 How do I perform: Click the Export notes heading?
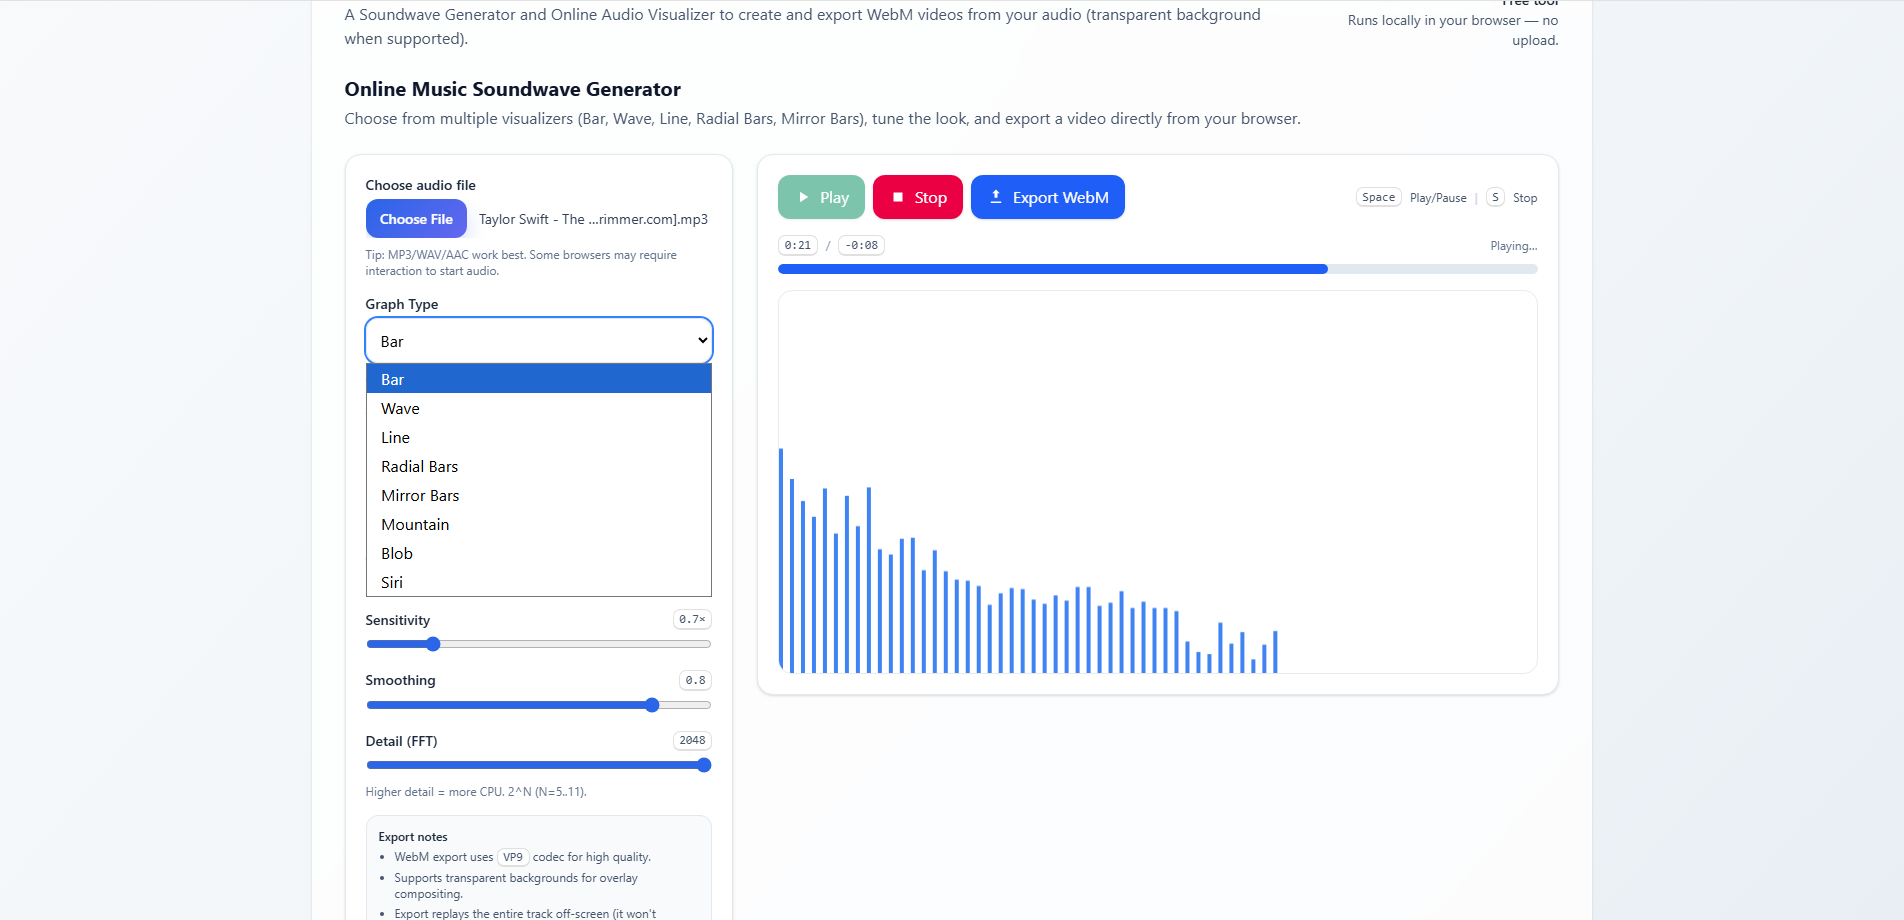413,837
